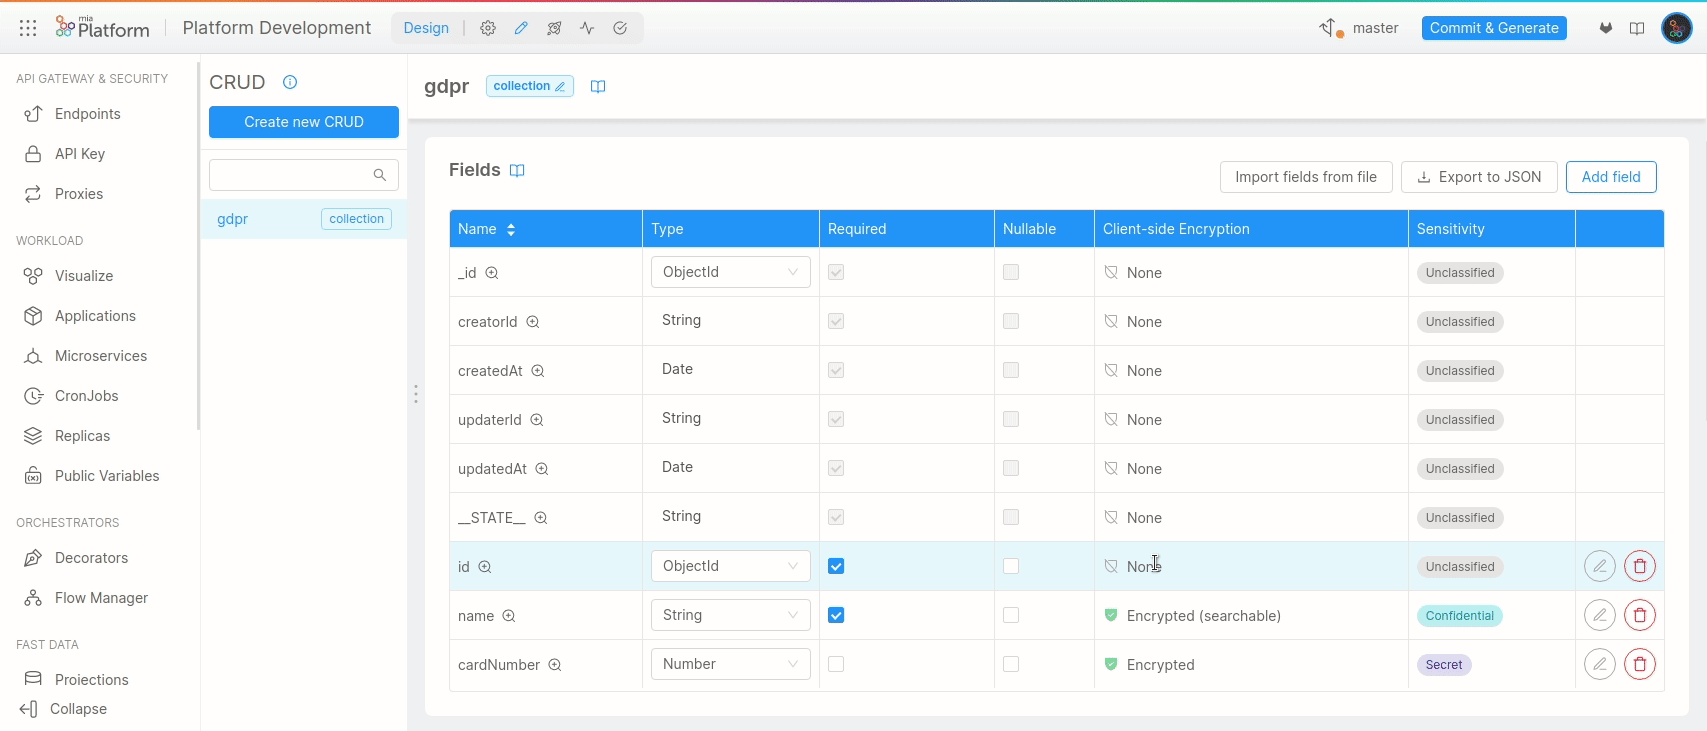Open the apps grid launcher icon

tap(28, 28)
